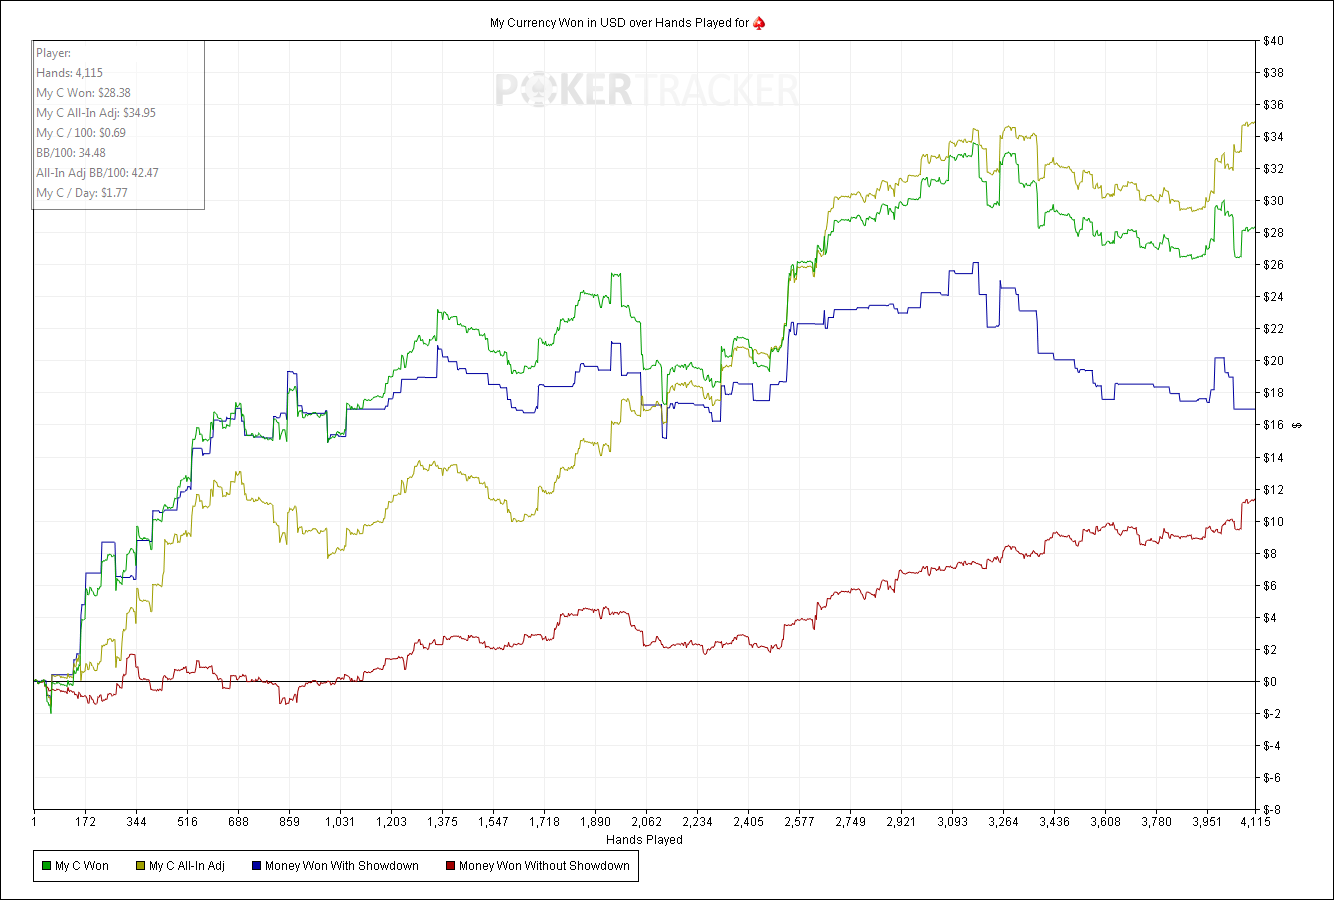The height and width of the screenshot is (900, 1334).
Task: Select the 'My C All-In Adj' legend label
Action: click(187, 866)
